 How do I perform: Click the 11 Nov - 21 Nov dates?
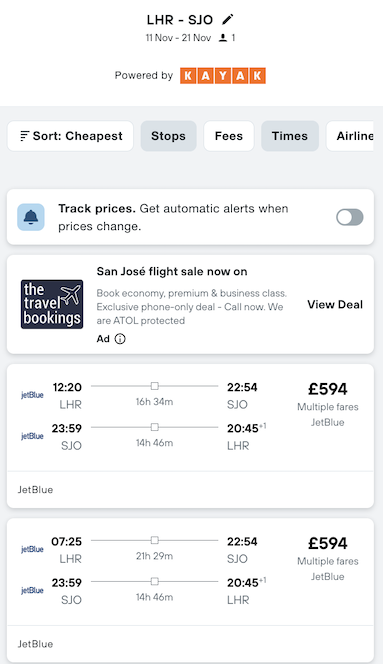pos(178,38)
